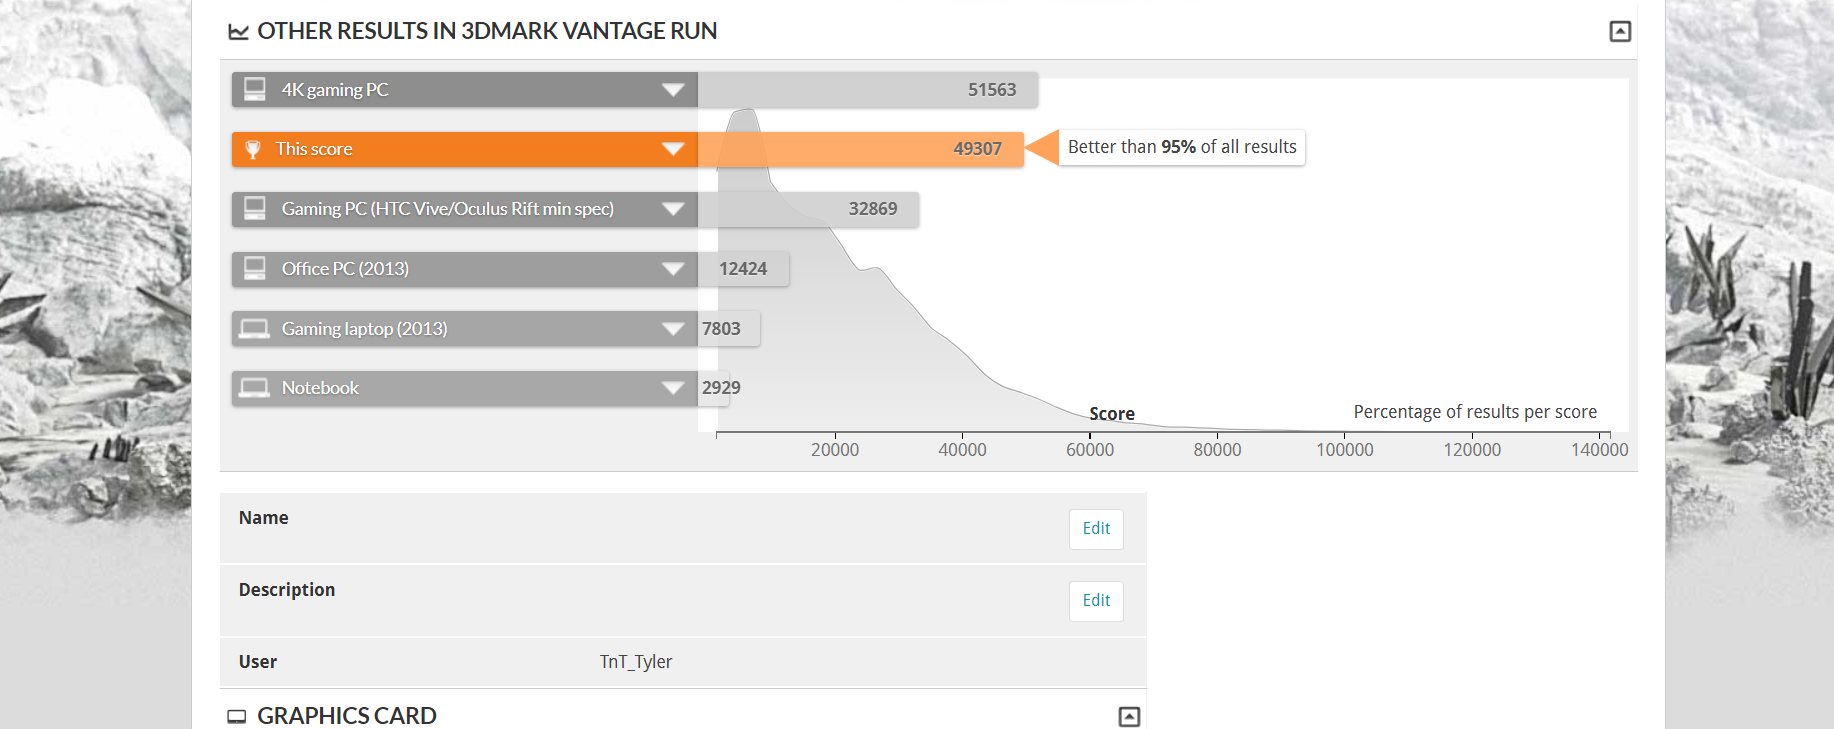Click the orange 49307 score bar
Viewport: 1834px width, 729px height.
861,149
